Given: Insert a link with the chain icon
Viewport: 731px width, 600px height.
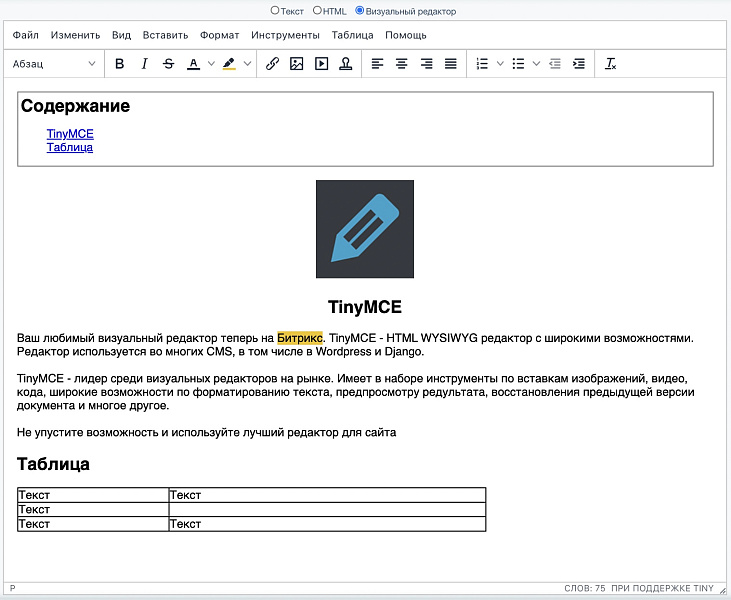Looking at the screenshot, I should click(x=272, y=64).
